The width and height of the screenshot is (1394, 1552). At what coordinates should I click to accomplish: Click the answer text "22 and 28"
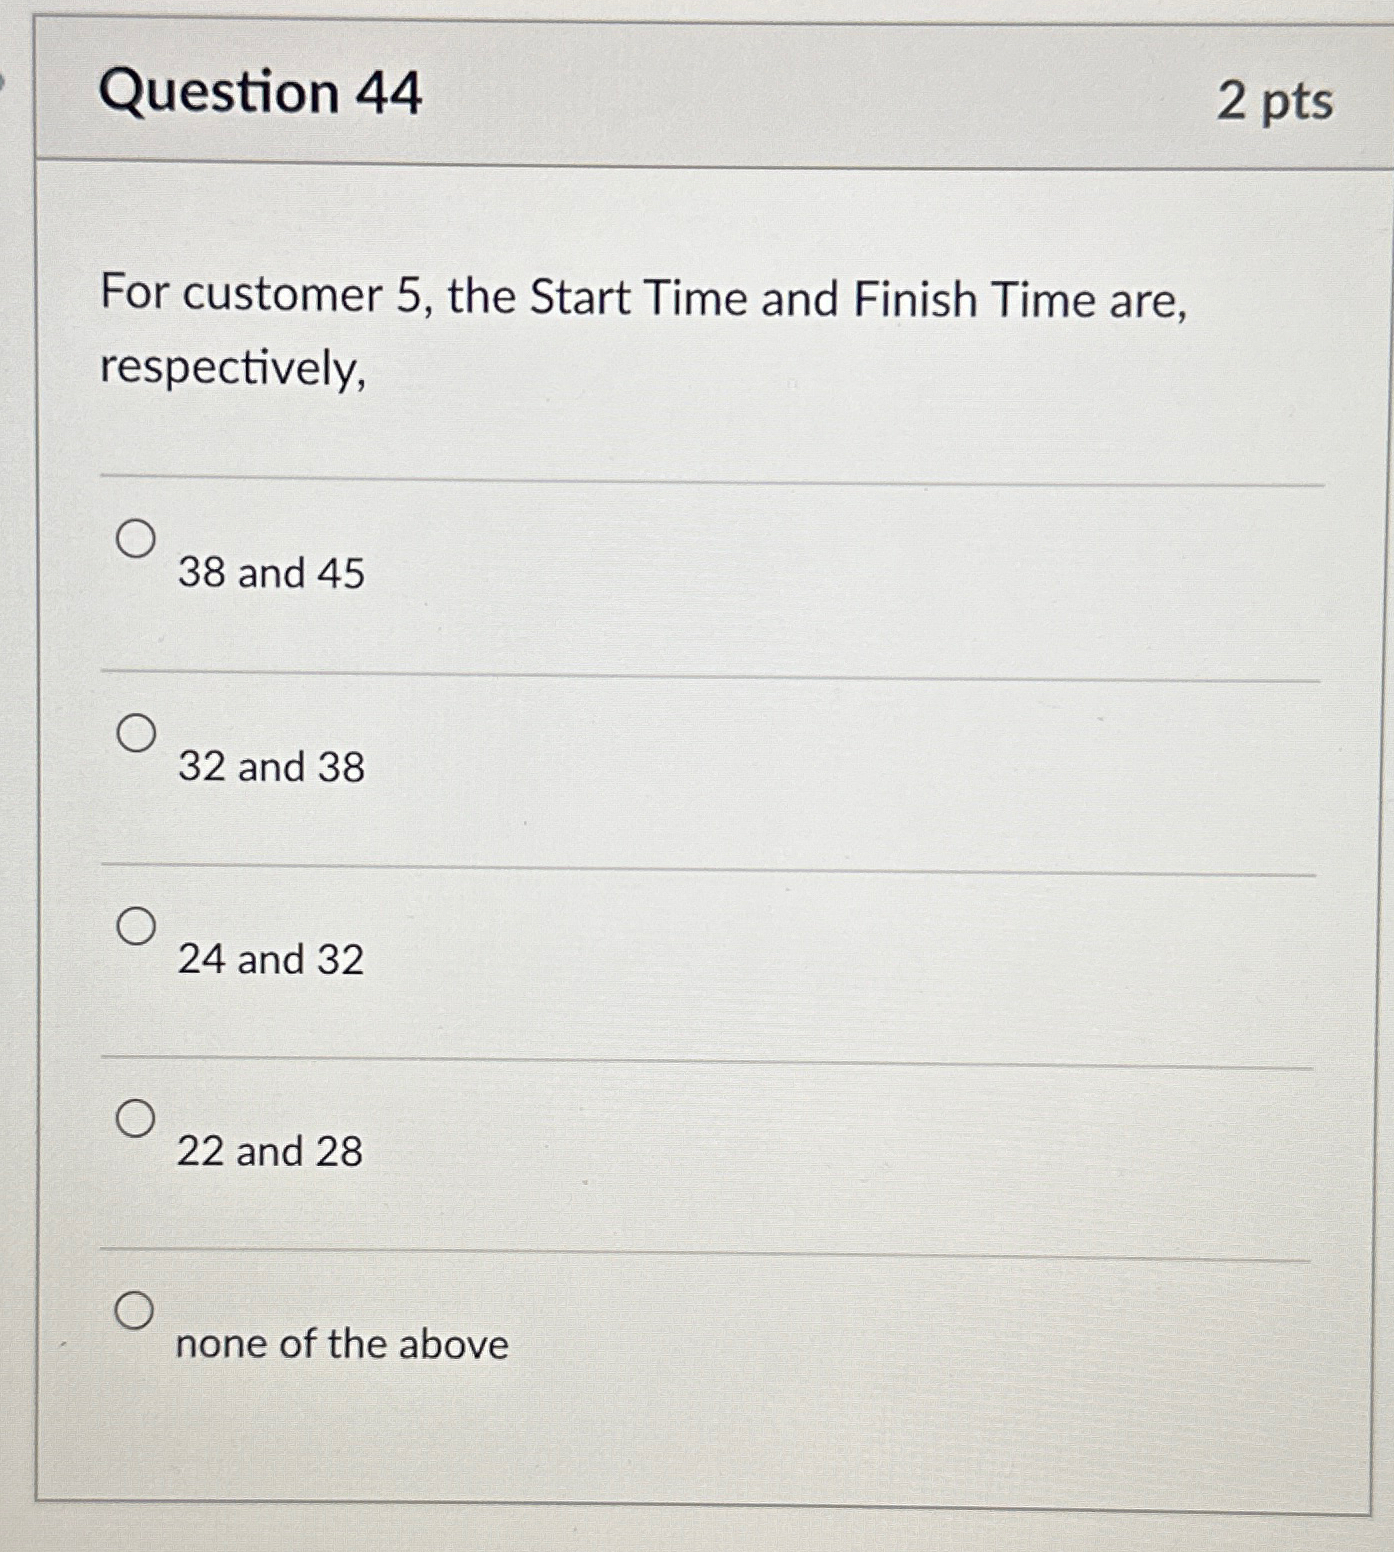(268, 1153)
